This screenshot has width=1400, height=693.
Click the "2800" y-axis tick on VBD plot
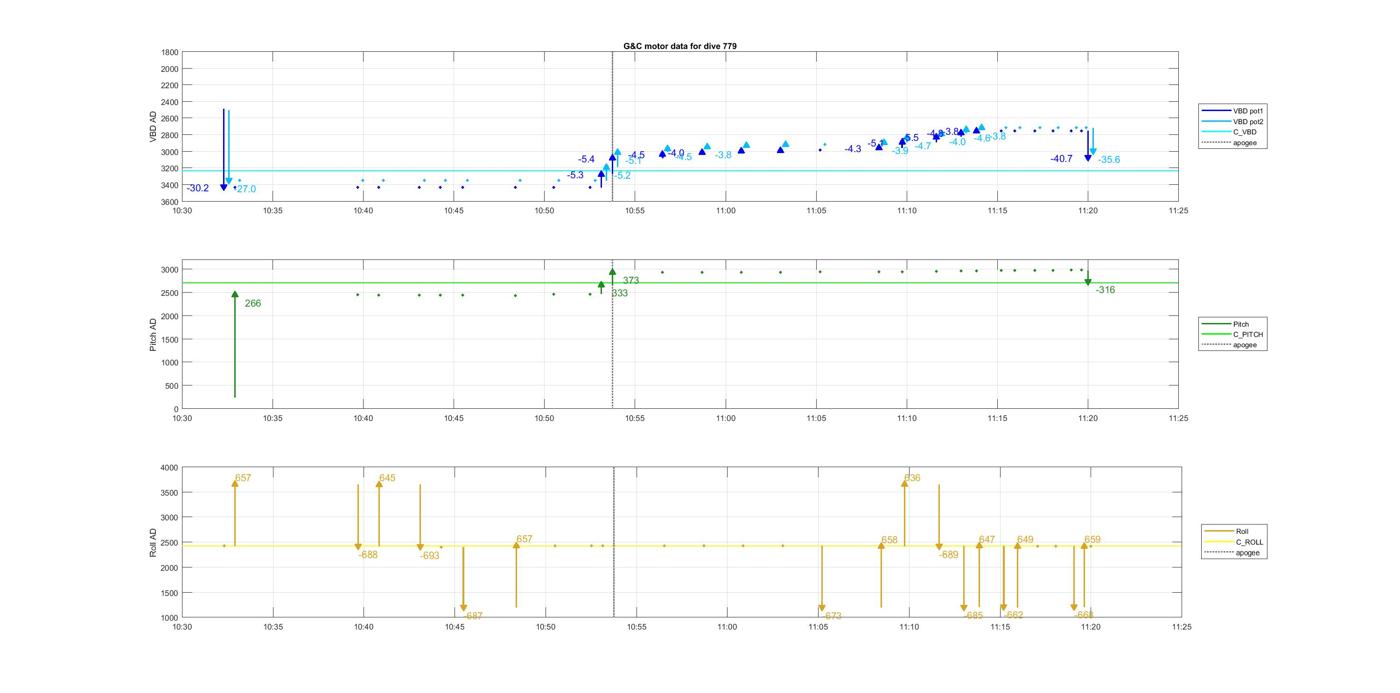[170, 135]
